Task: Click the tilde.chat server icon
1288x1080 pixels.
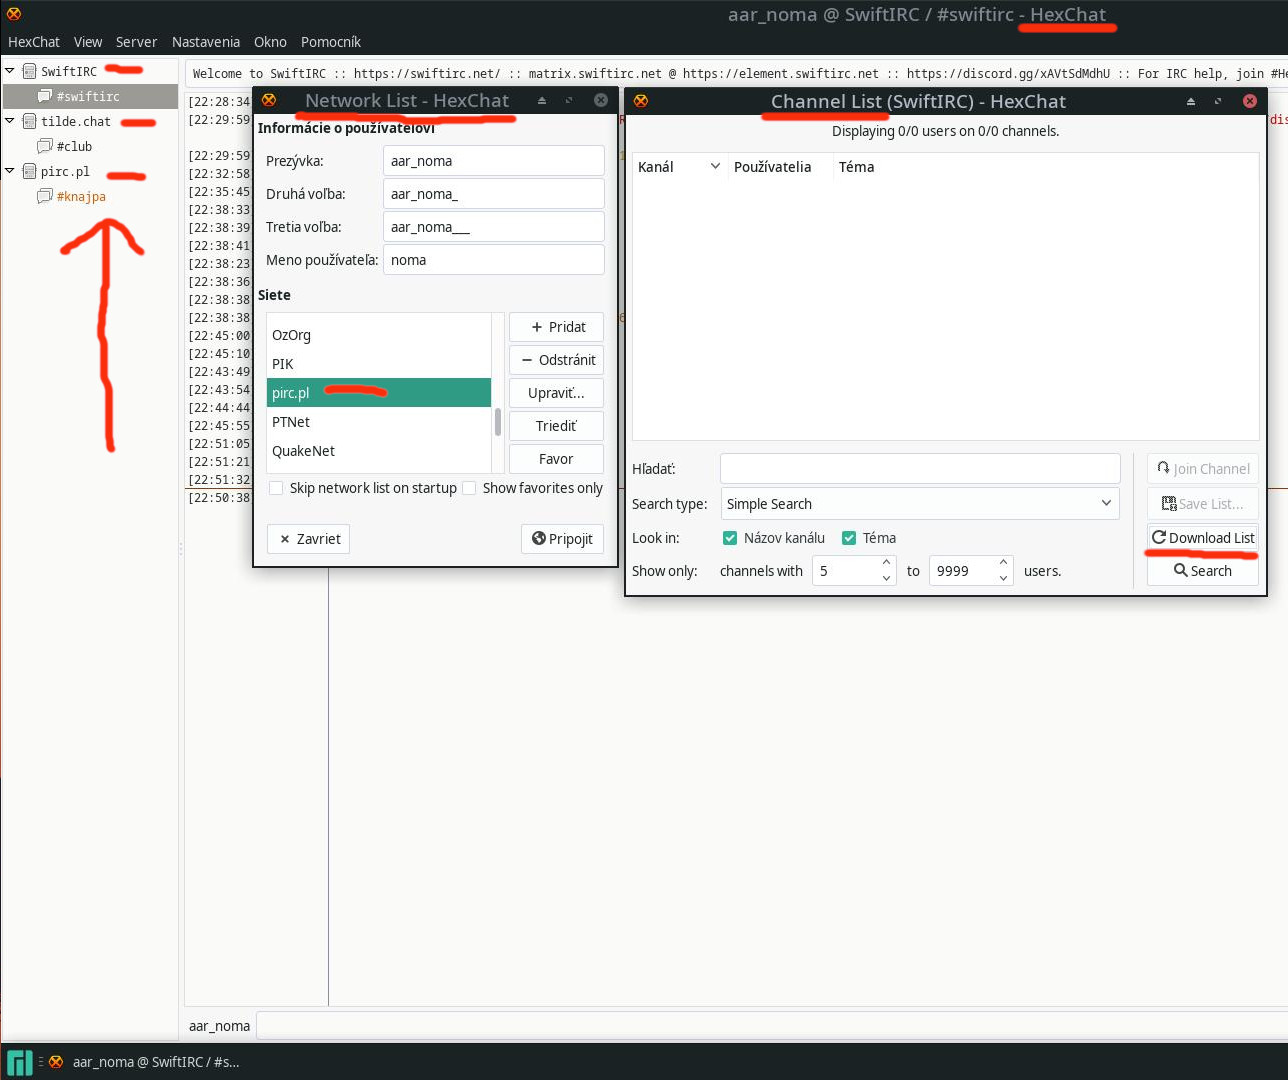Action: tap(29, 122)
